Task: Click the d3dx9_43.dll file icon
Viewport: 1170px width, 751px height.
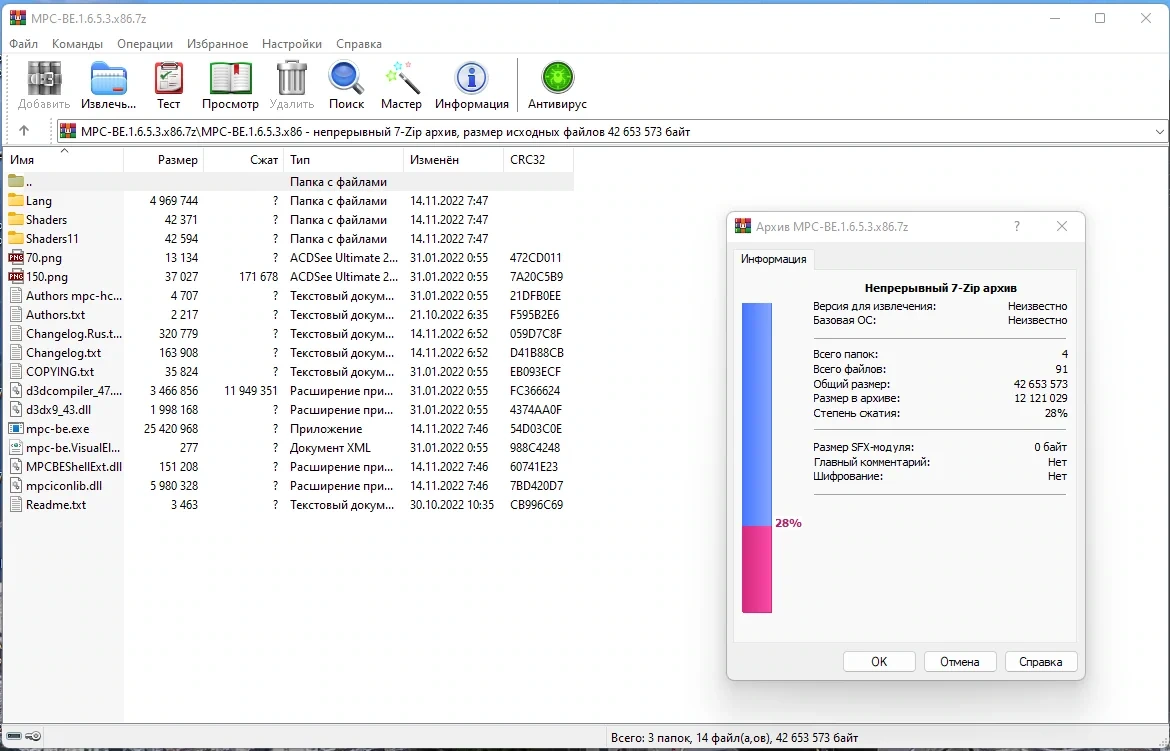Action: [x=16, y=409]
